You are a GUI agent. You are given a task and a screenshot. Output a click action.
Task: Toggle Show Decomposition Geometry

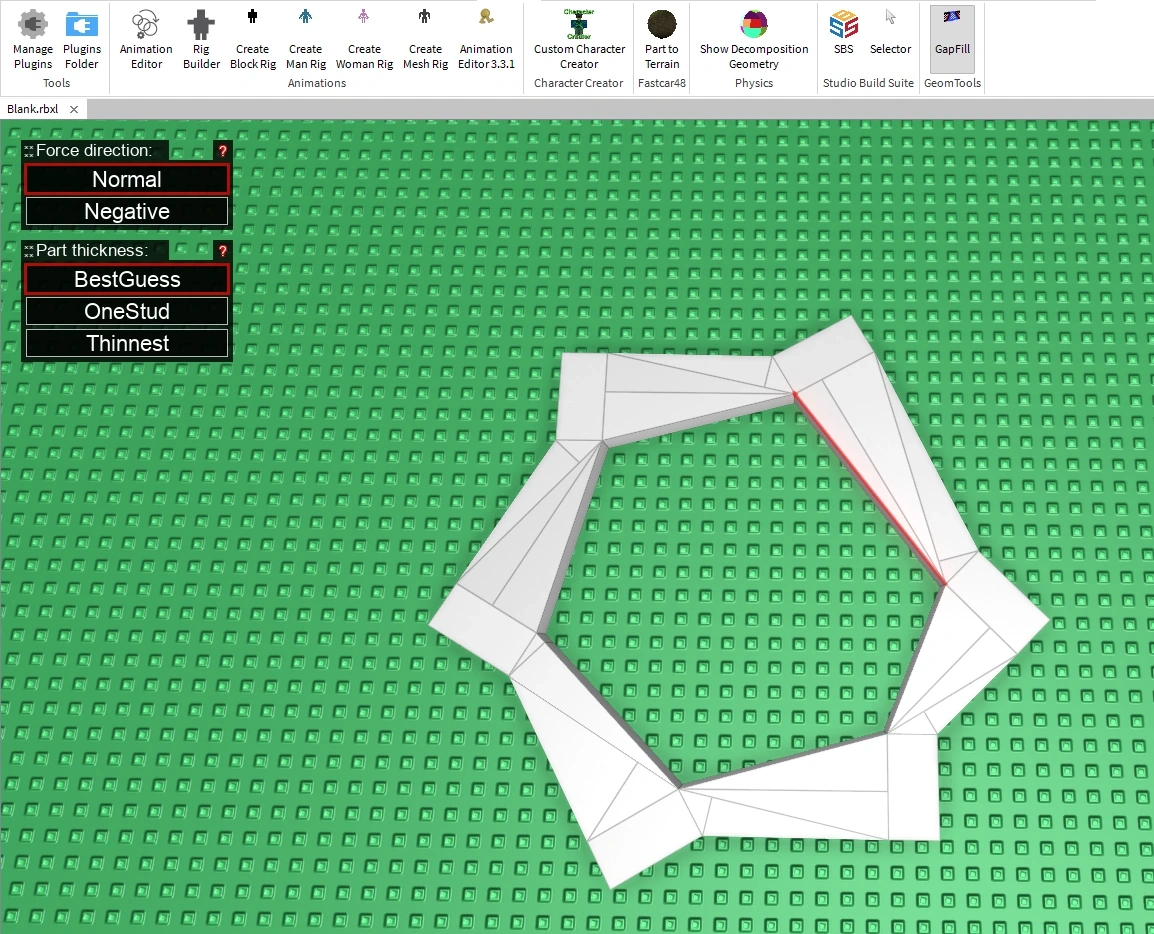tap(754, 39)
